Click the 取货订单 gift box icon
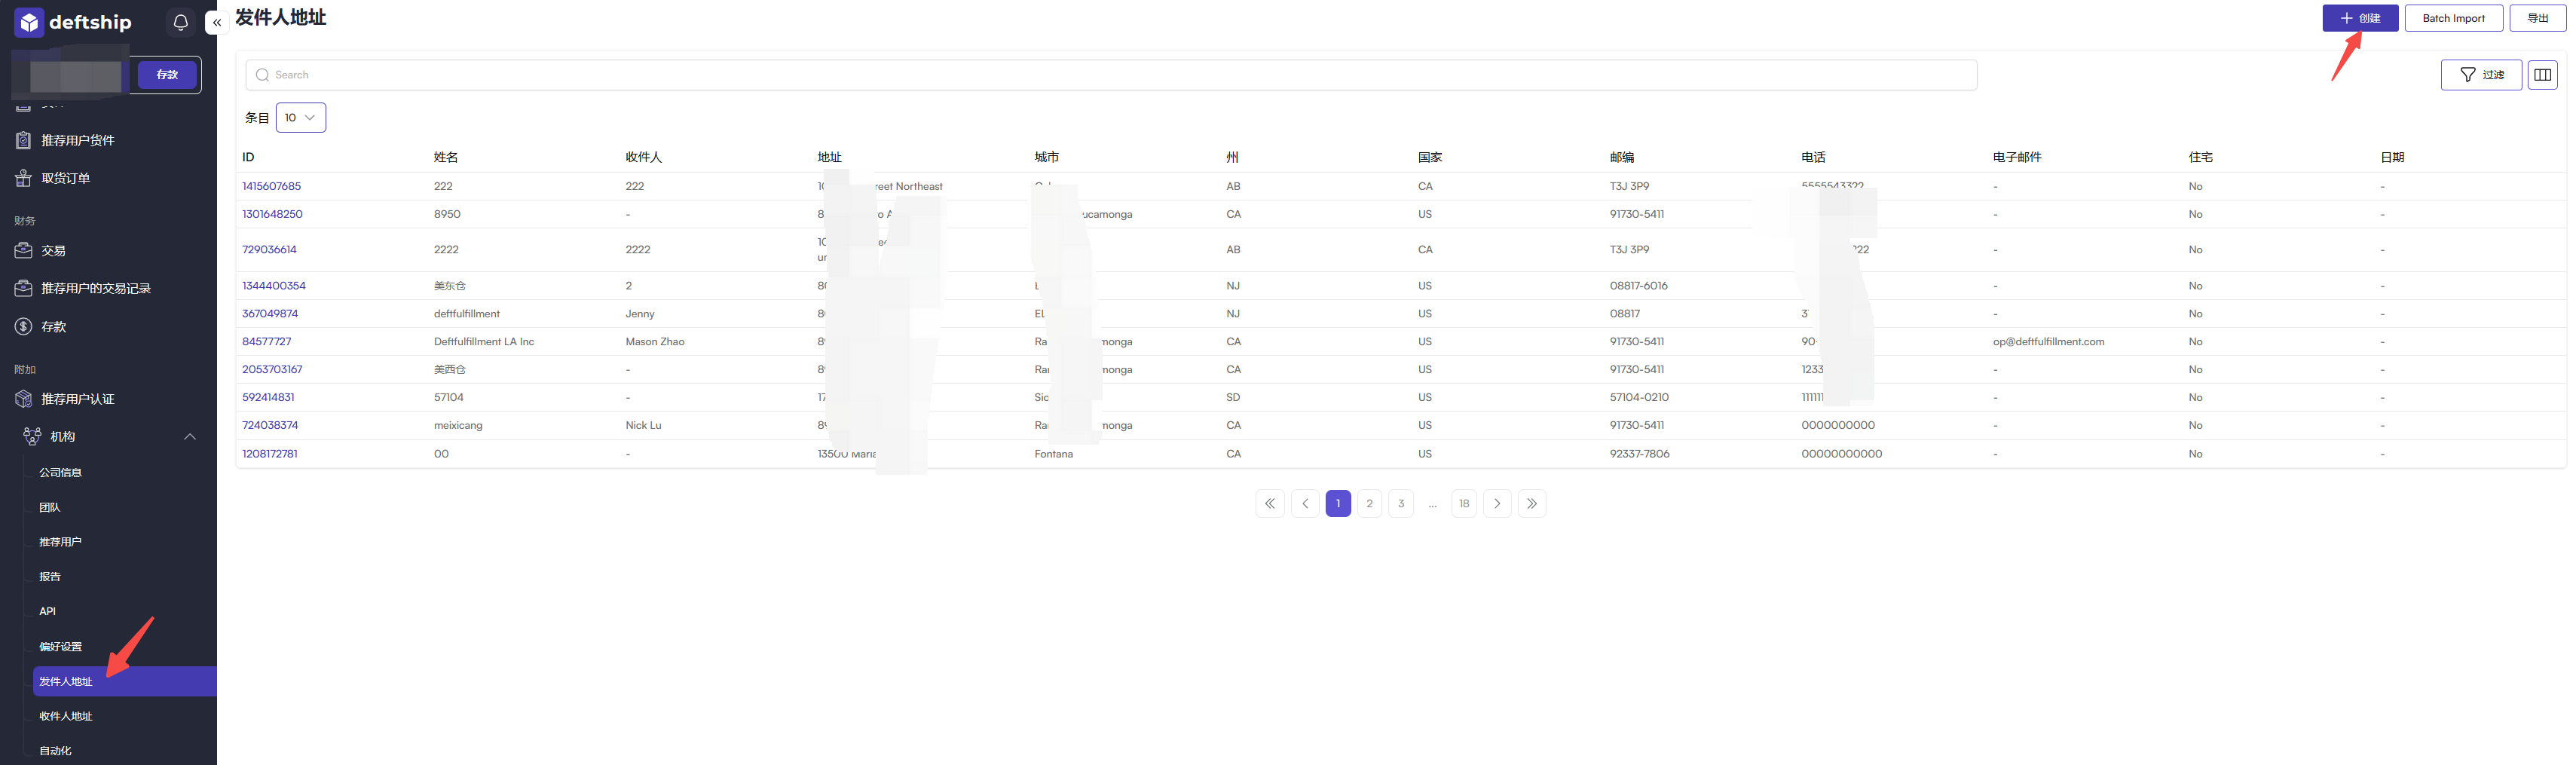This screenshot has width=2576, height=765. point(24,178)
